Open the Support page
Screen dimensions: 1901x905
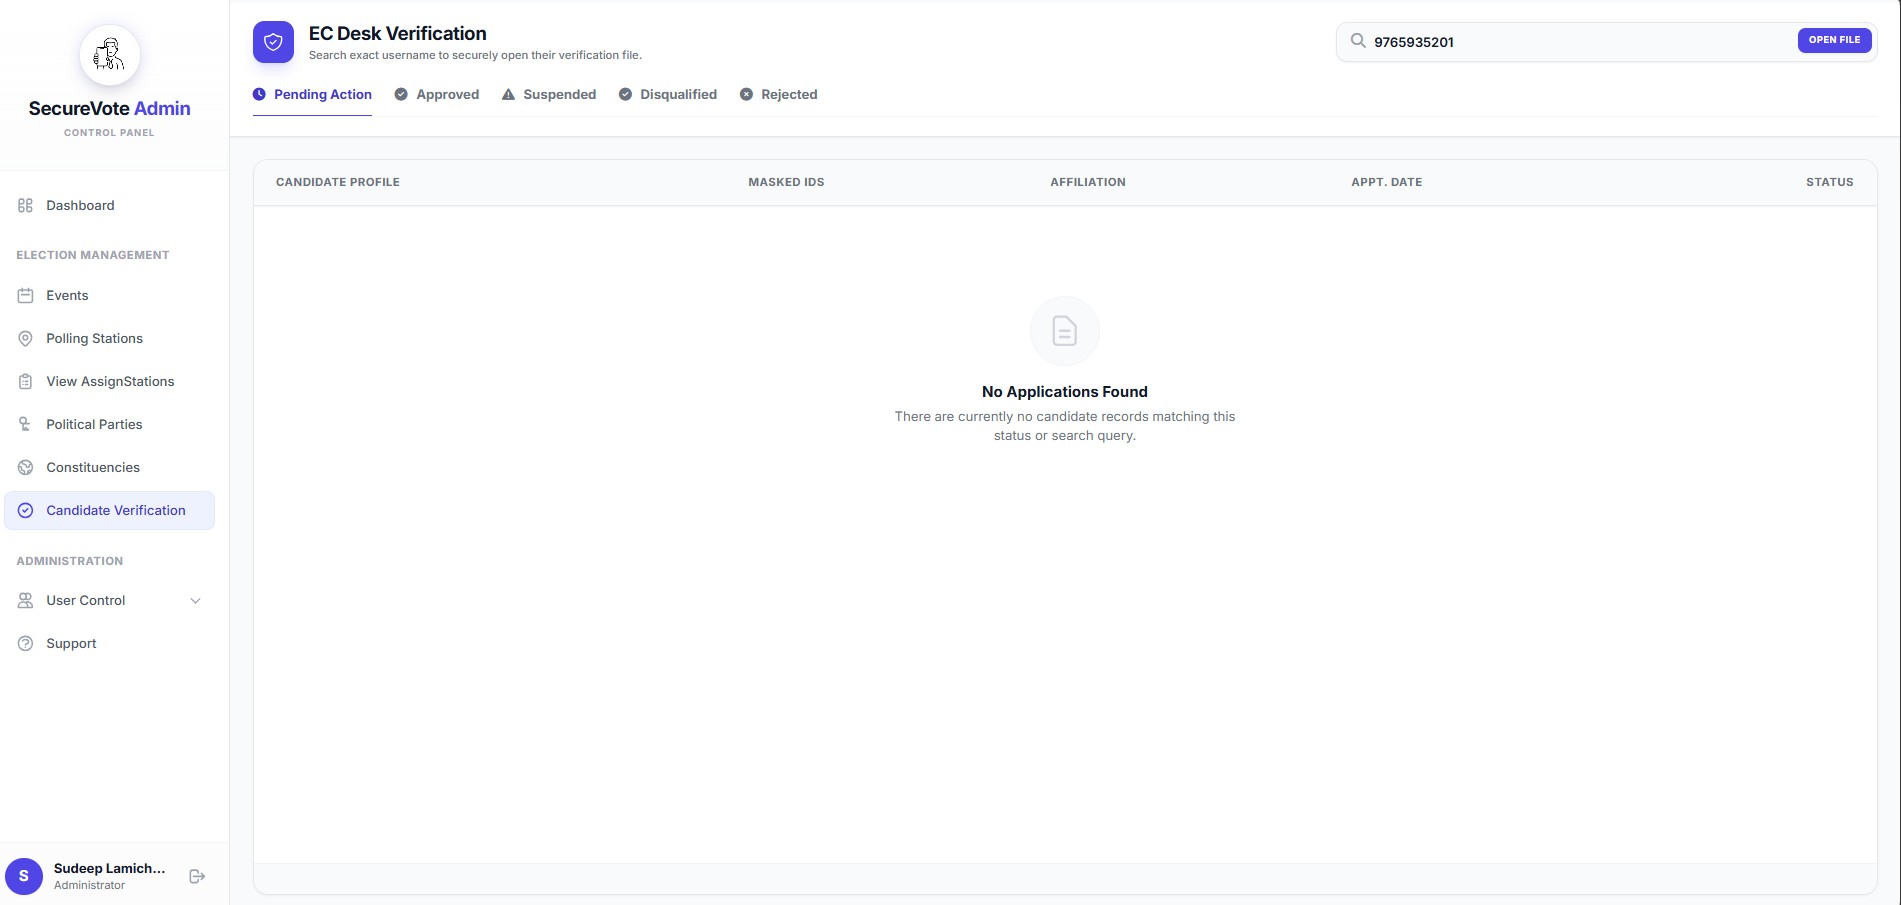click(x=71, y=643)
